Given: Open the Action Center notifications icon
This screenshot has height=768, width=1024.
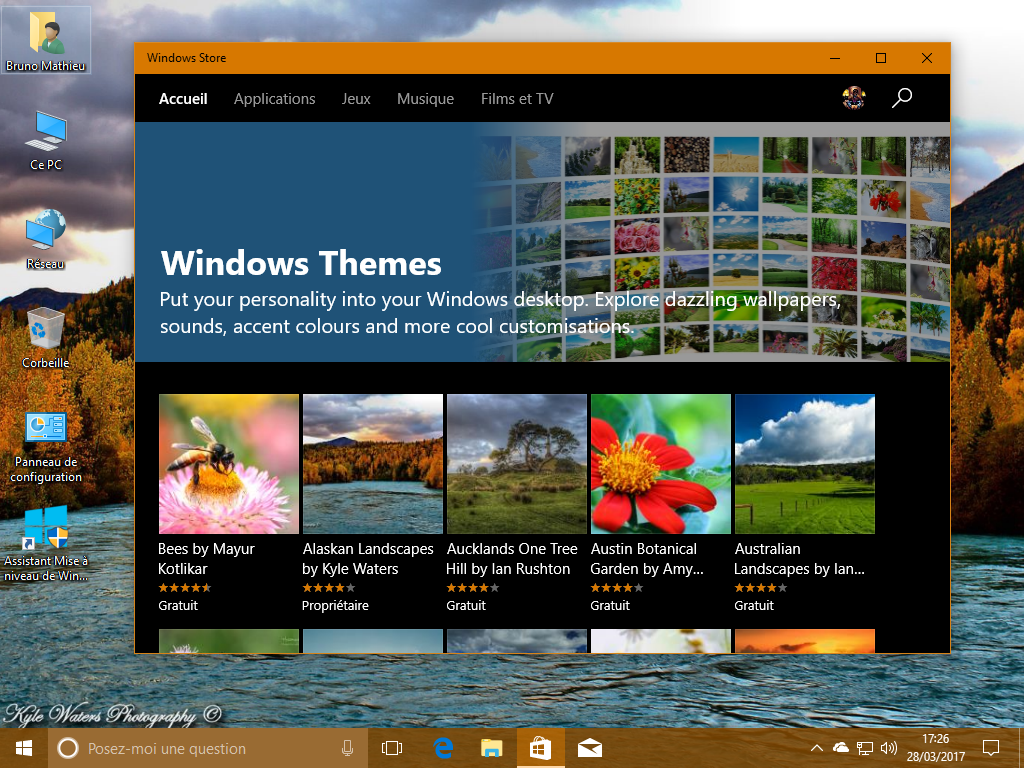Looking at the screenshot, I should click(991, 748).
